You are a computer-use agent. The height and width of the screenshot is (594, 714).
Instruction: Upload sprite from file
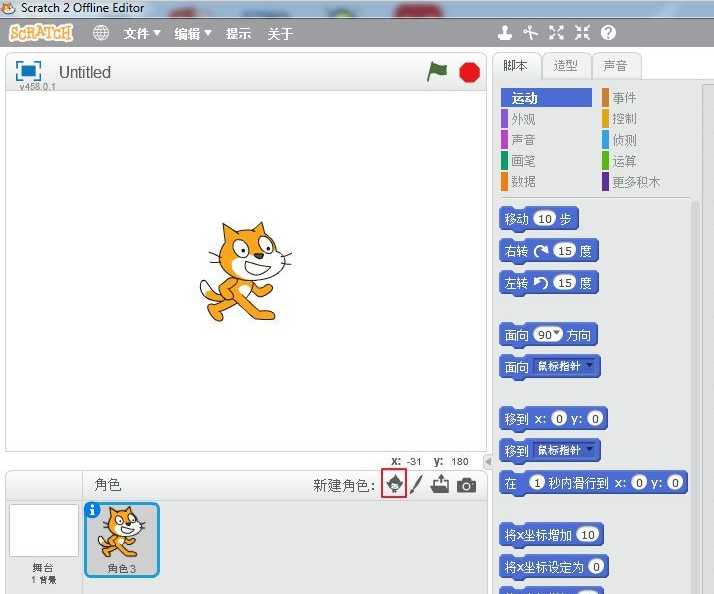(x=440, y=484)
